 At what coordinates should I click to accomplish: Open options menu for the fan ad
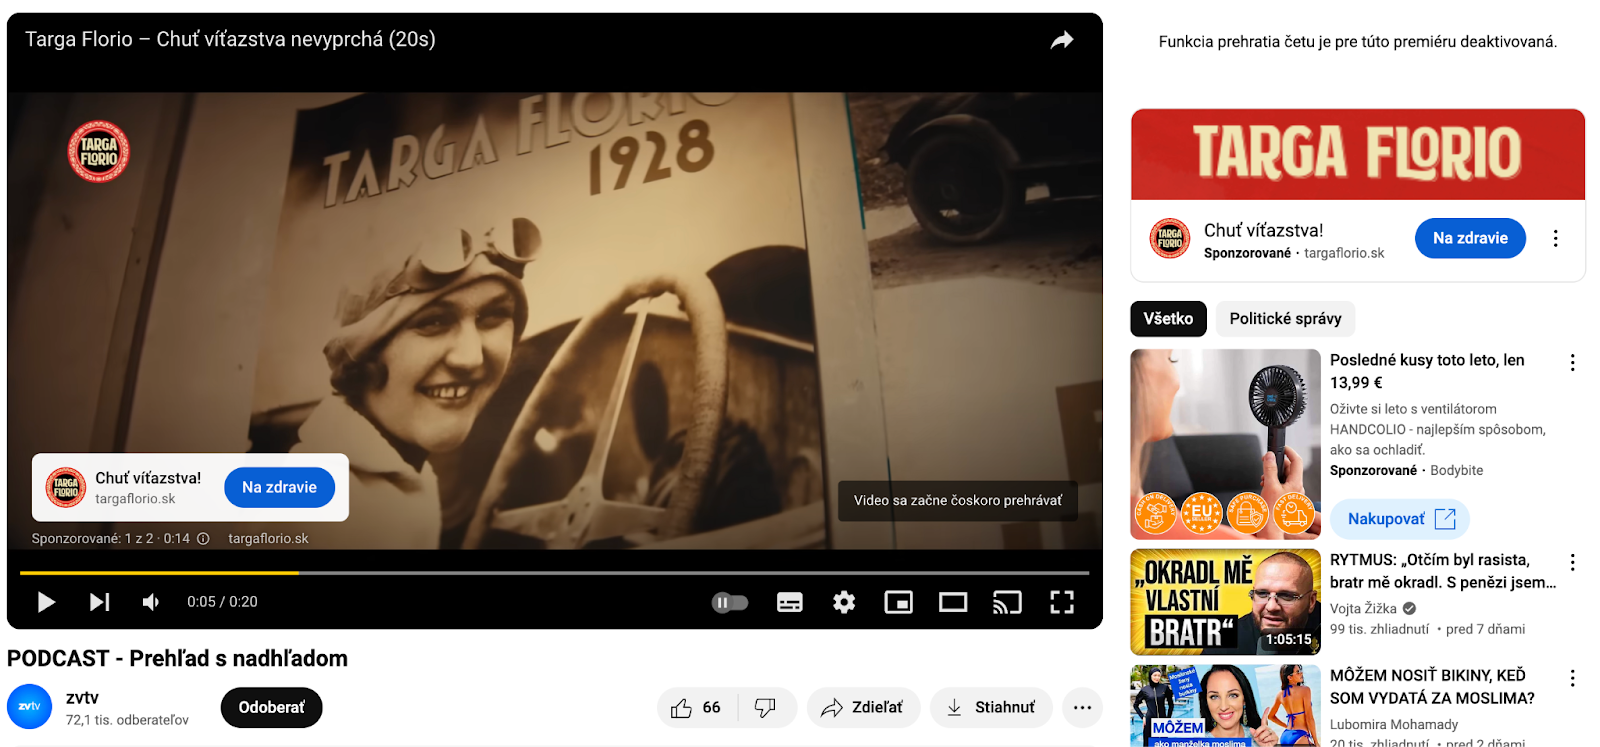pyautogui.click(x=1572, y=363)
